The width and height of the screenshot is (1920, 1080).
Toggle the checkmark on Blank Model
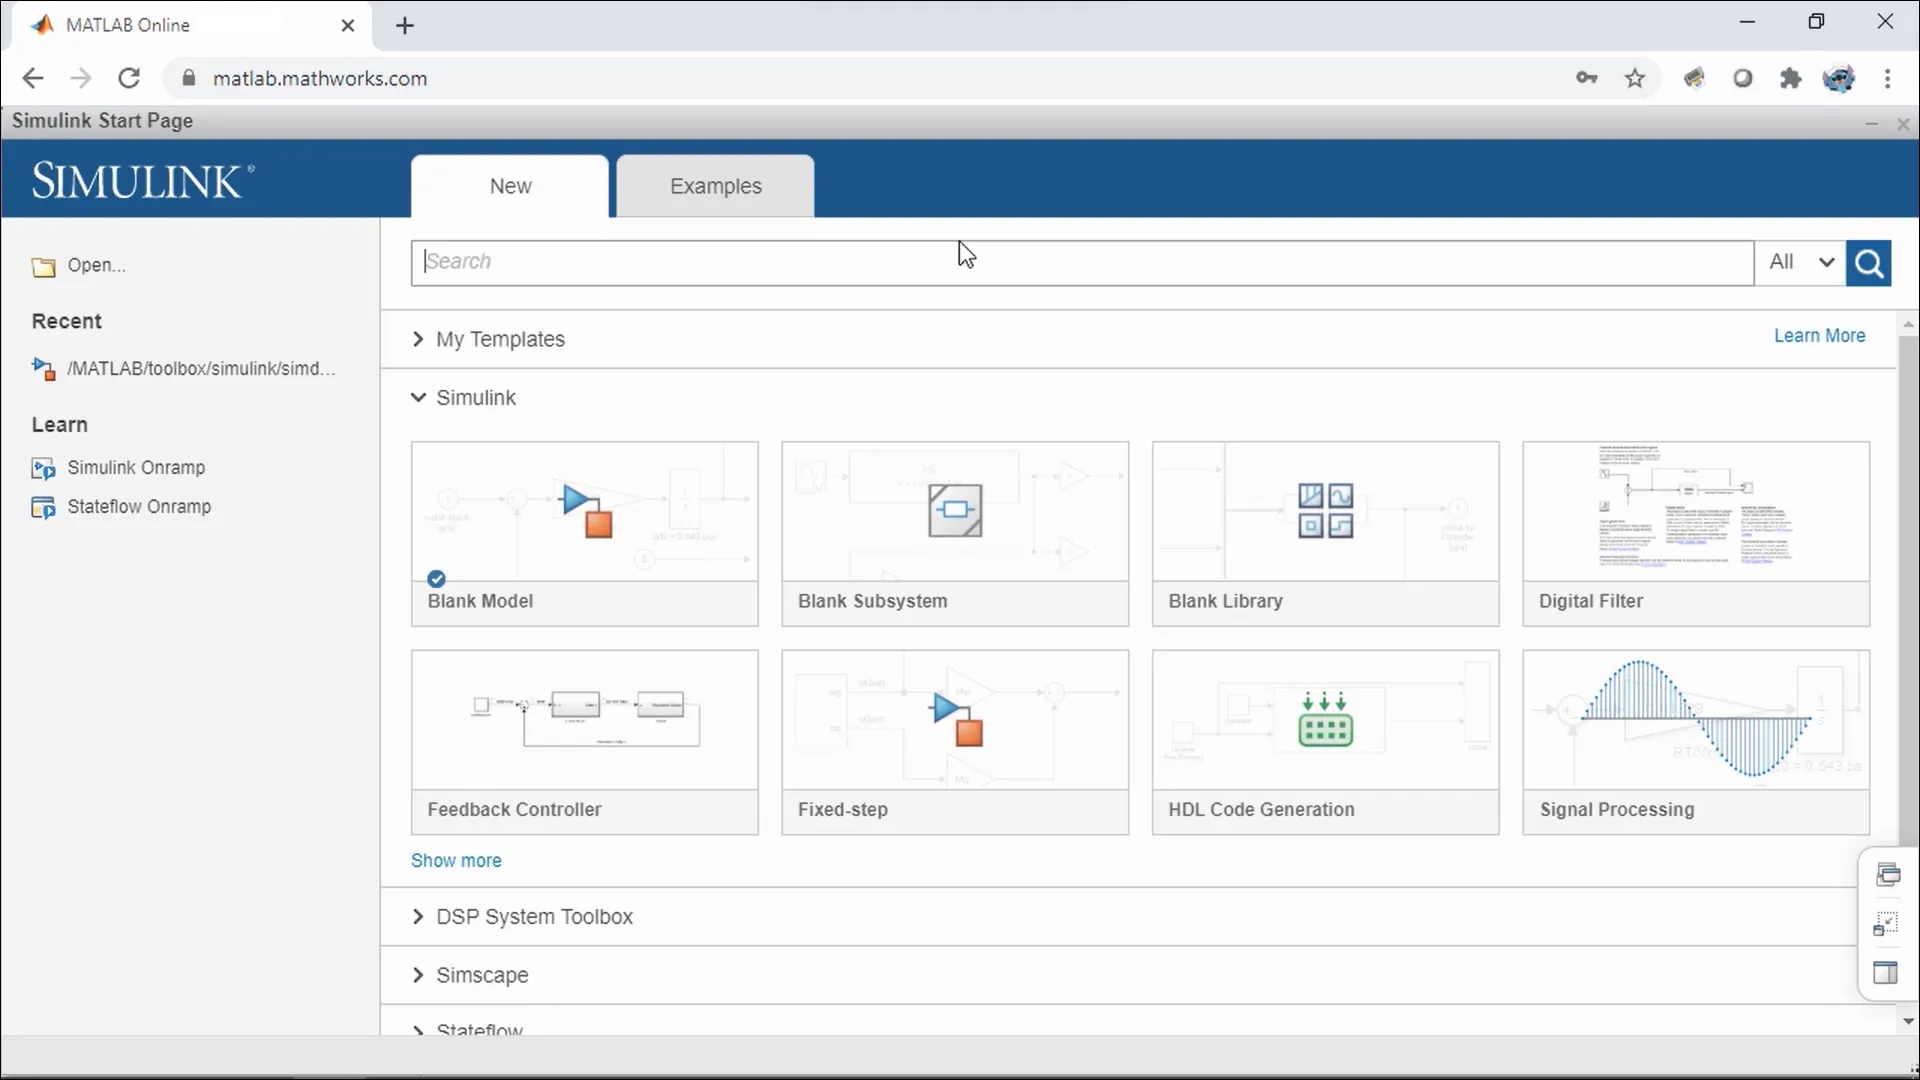[x=437, y=579]
